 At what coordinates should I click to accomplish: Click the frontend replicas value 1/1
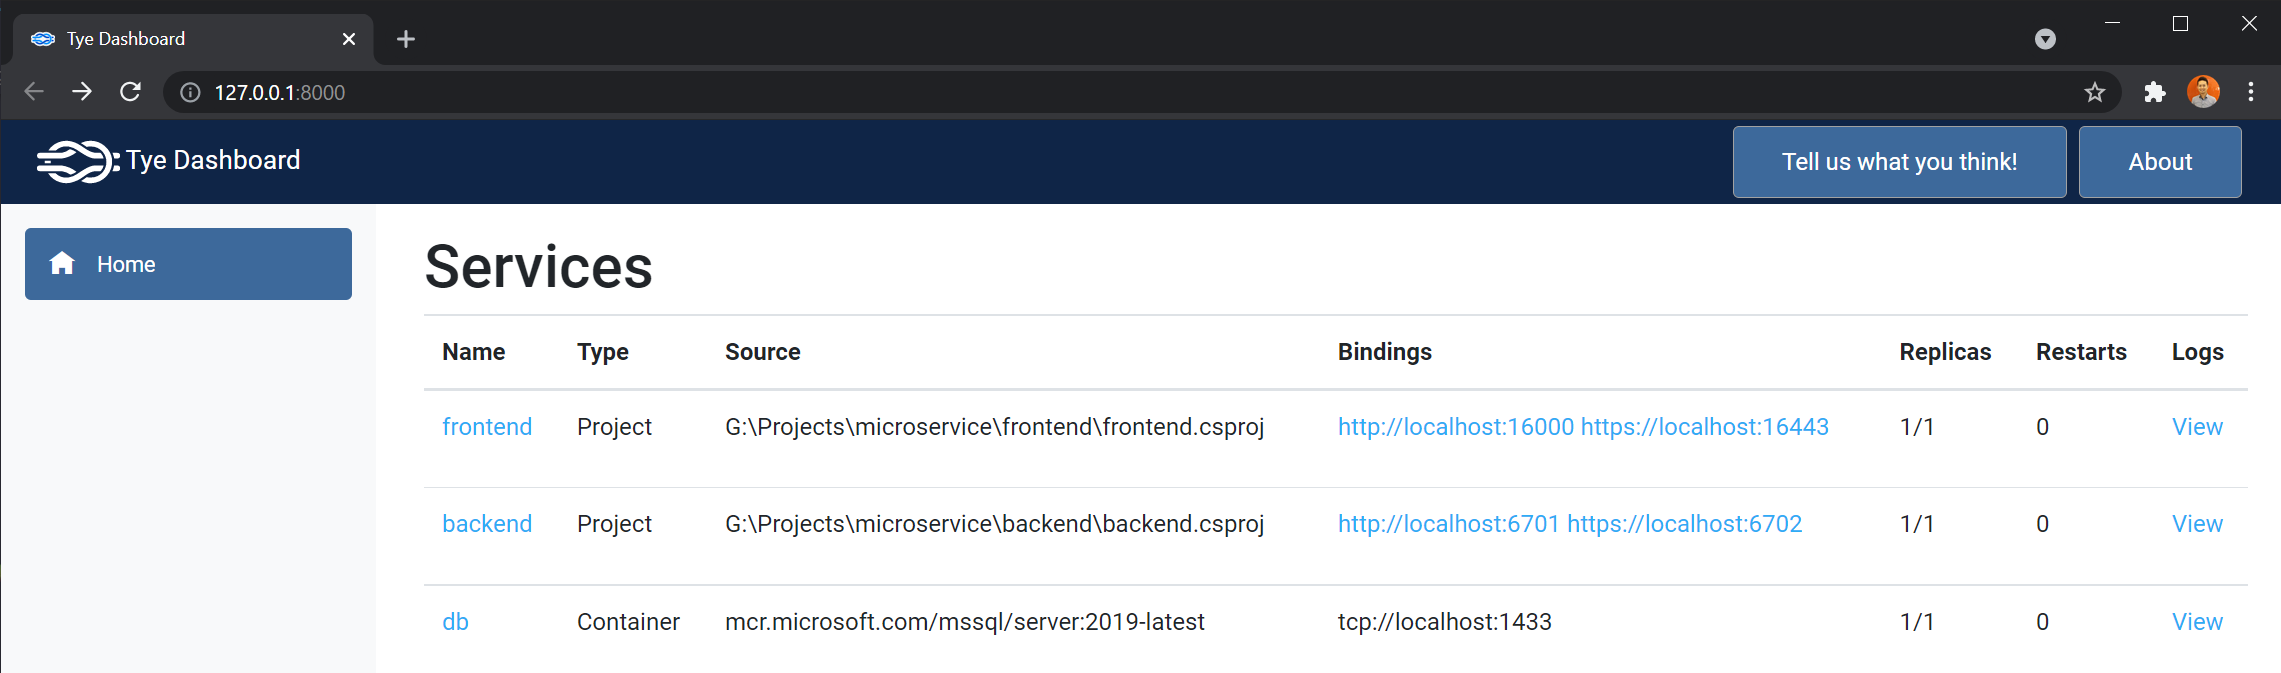[1917, 427]
